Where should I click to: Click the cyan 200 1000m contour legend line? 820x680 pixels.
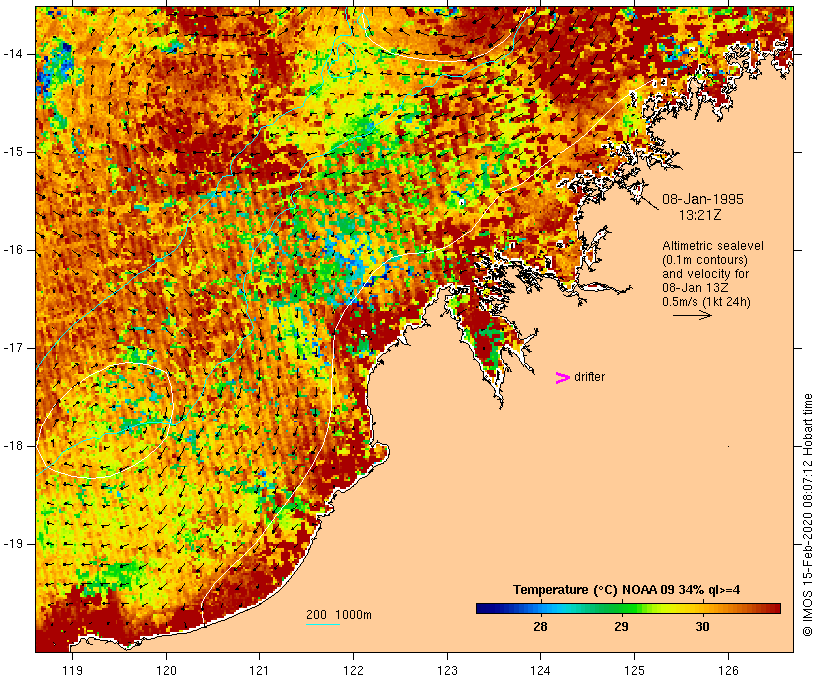pyautogui.click(x=323, y=624)
